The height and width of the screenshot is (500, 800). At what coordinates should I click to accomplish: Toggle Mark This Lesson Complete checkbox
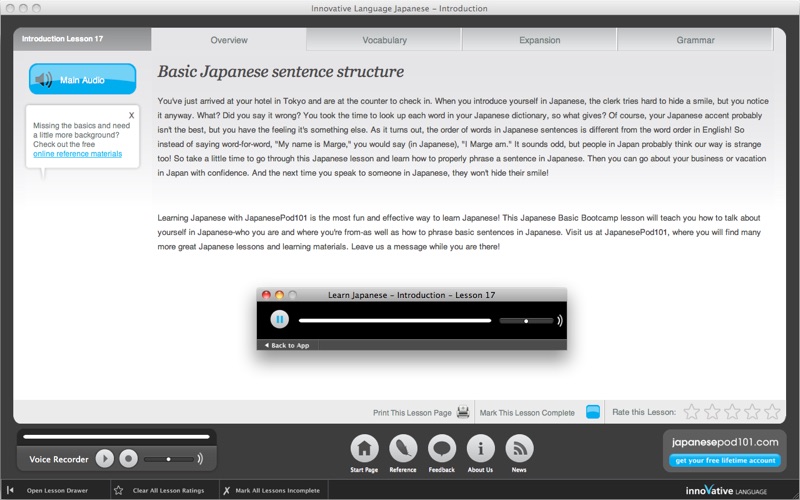593,412
